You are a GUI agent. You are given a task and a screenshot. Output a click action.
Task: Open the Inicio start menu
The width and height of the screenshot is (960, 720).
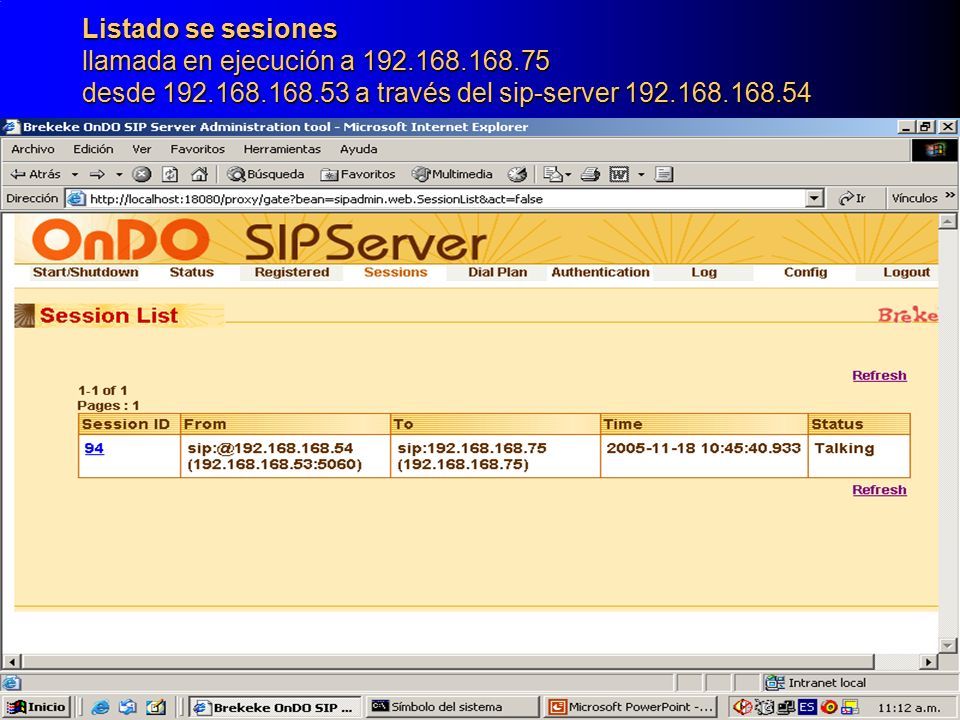pos(36,707)
